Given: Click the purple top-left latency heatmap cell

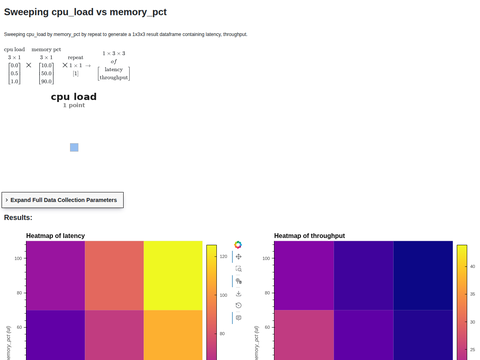Looking at the screenshot, I should point(56,275).
